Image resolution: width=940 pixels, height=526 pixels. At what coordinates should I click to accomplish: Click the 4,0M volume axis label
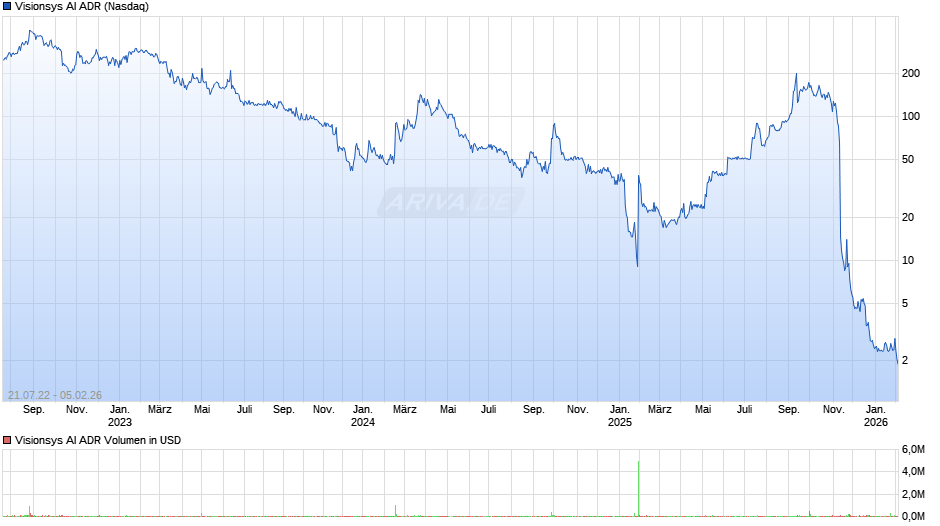click(x=913, y=472)
